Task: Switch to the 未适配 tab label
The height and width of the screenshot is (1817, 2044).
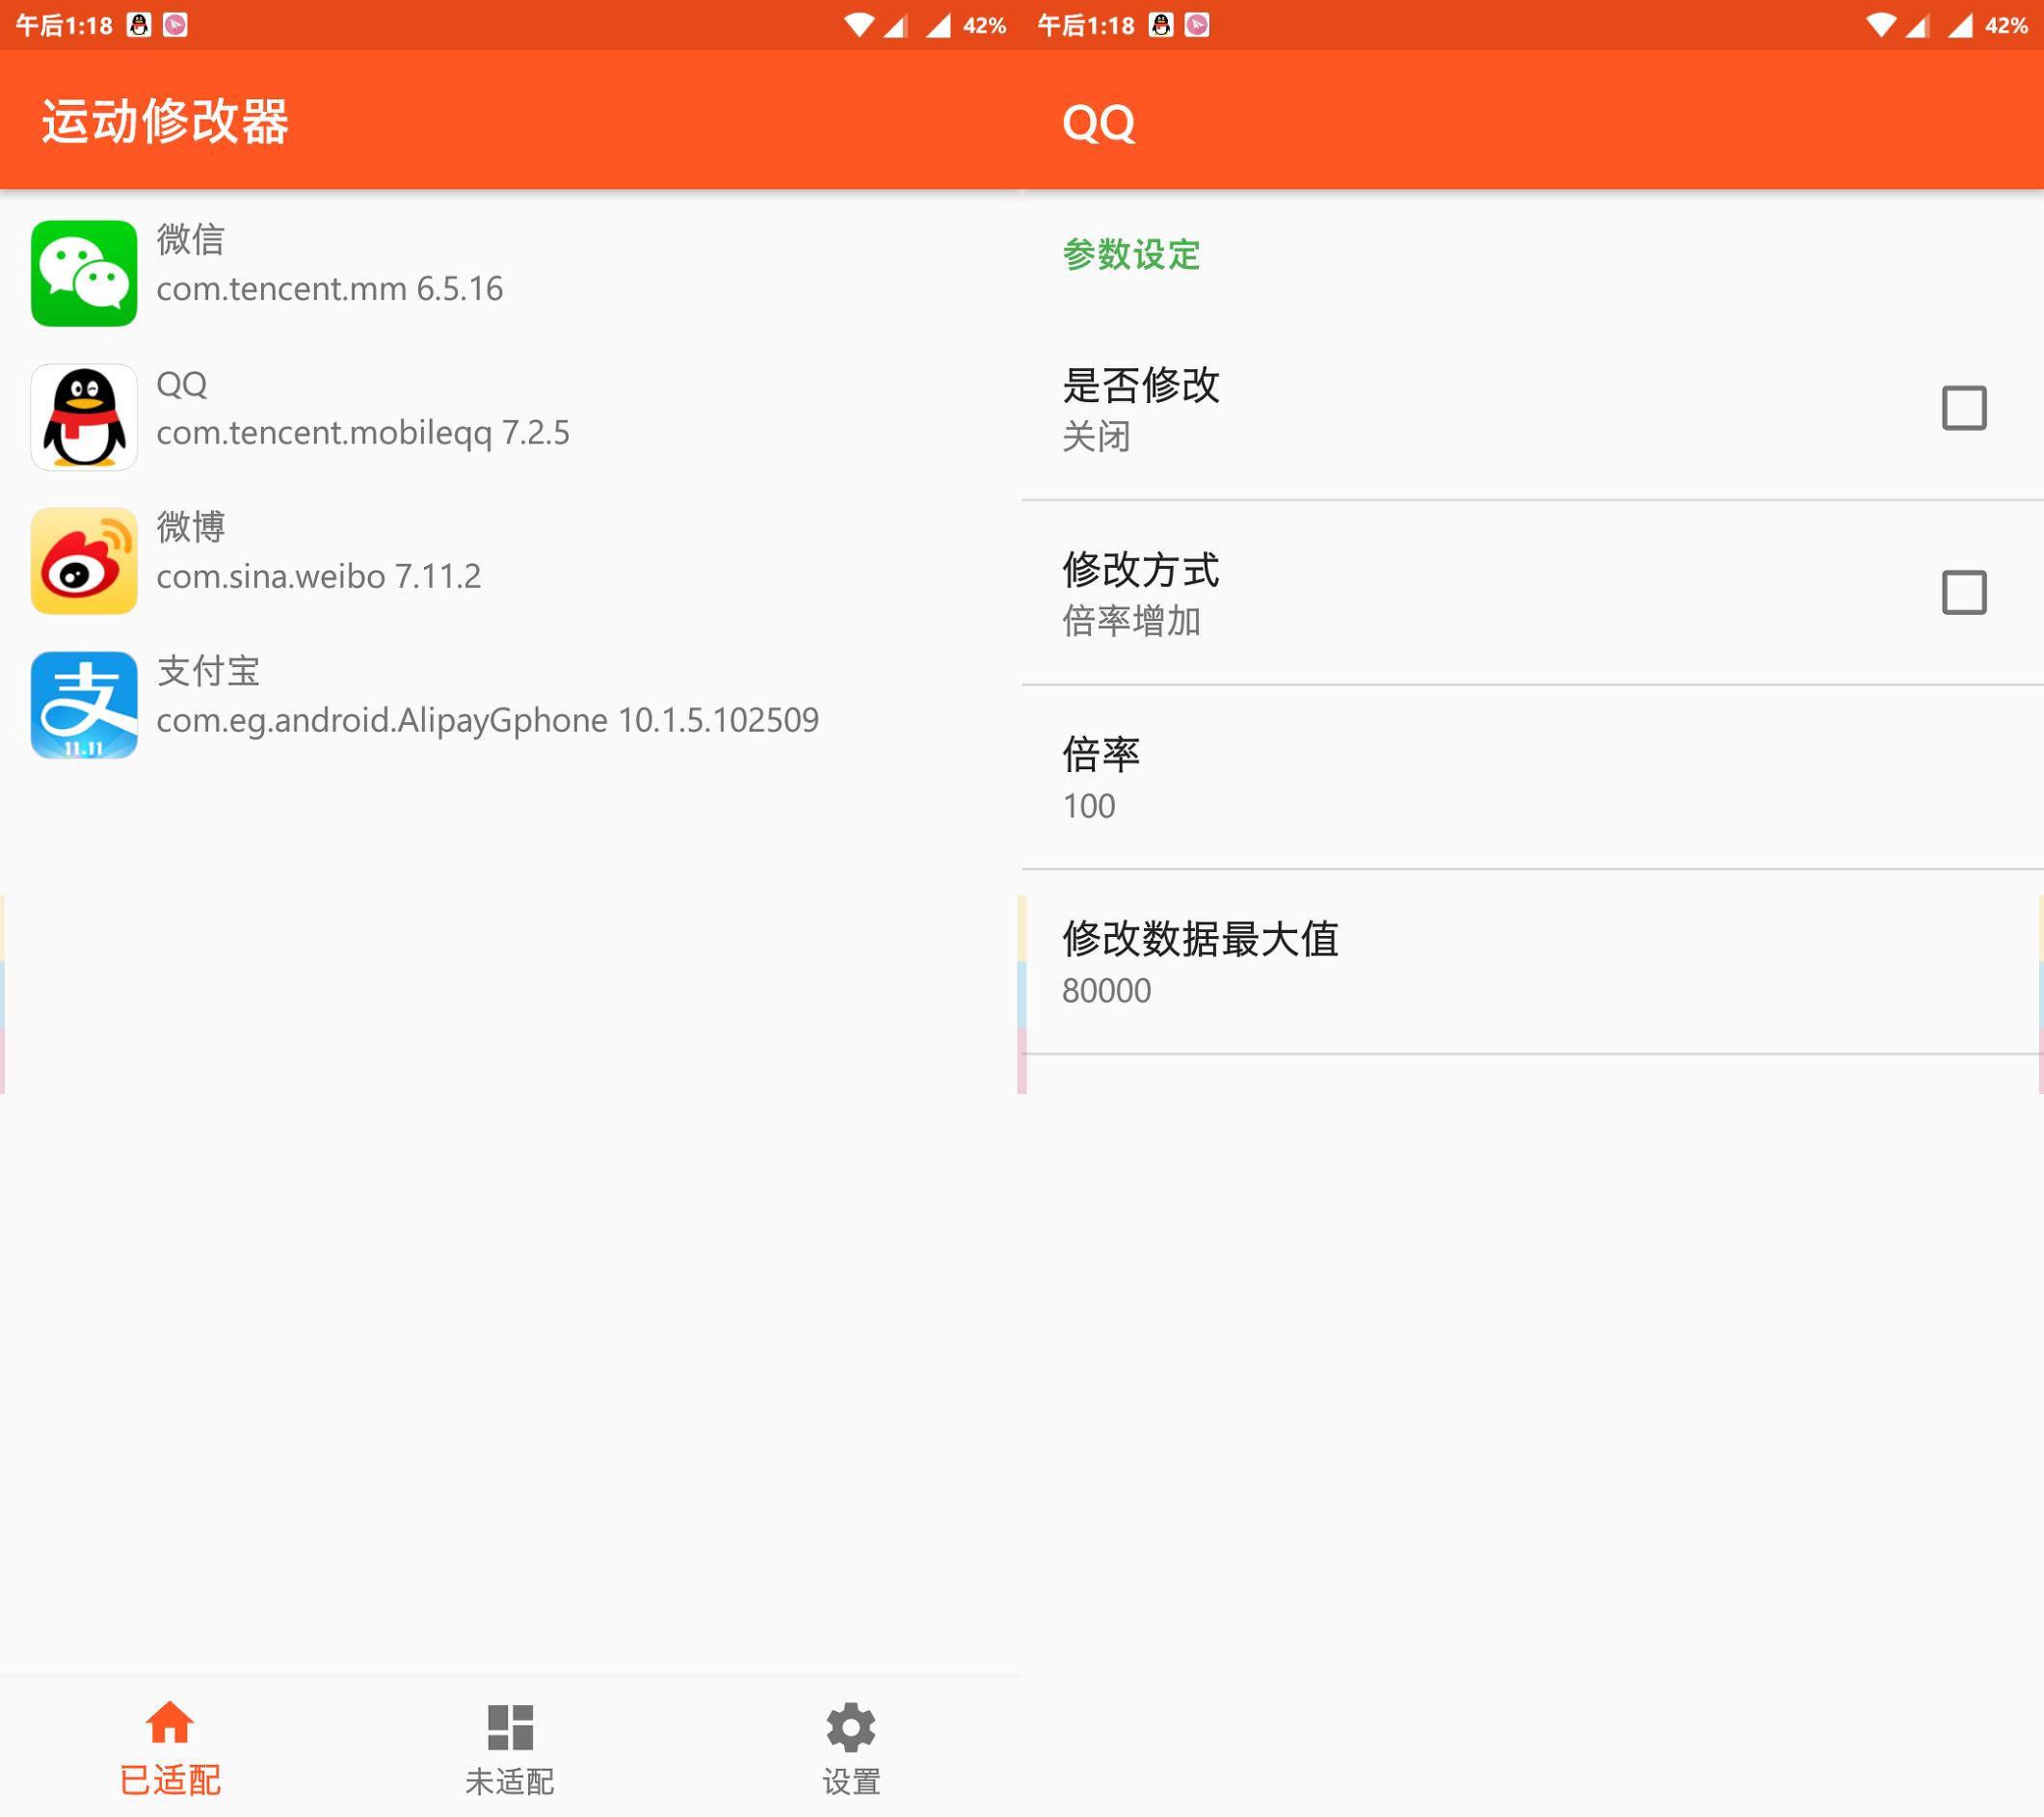Action: click(x=510, y=1781)
